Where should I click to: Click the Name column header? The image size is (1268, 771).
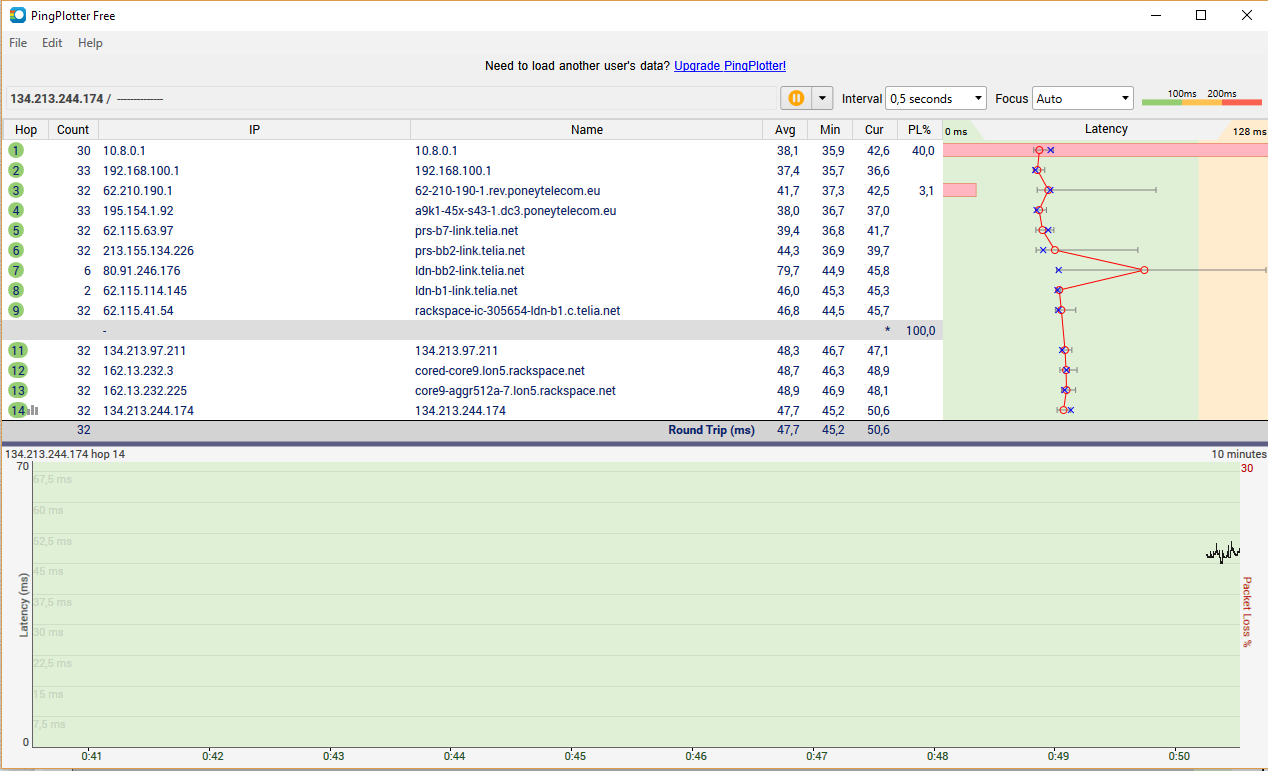[x=587, y=130]
